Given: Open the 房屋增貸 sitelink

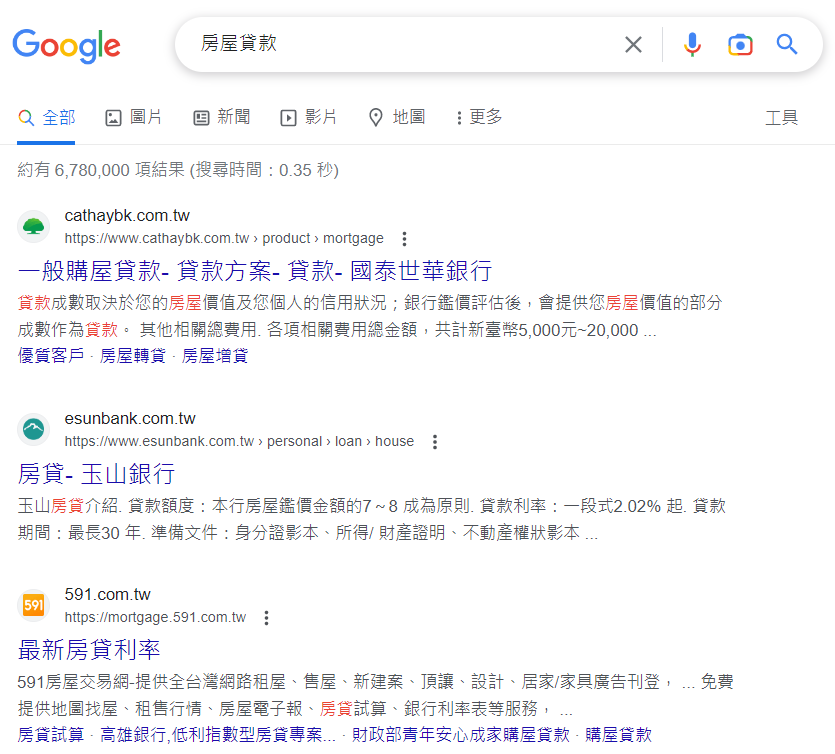Looking at the screenshot, I should [x=215, y=356].
